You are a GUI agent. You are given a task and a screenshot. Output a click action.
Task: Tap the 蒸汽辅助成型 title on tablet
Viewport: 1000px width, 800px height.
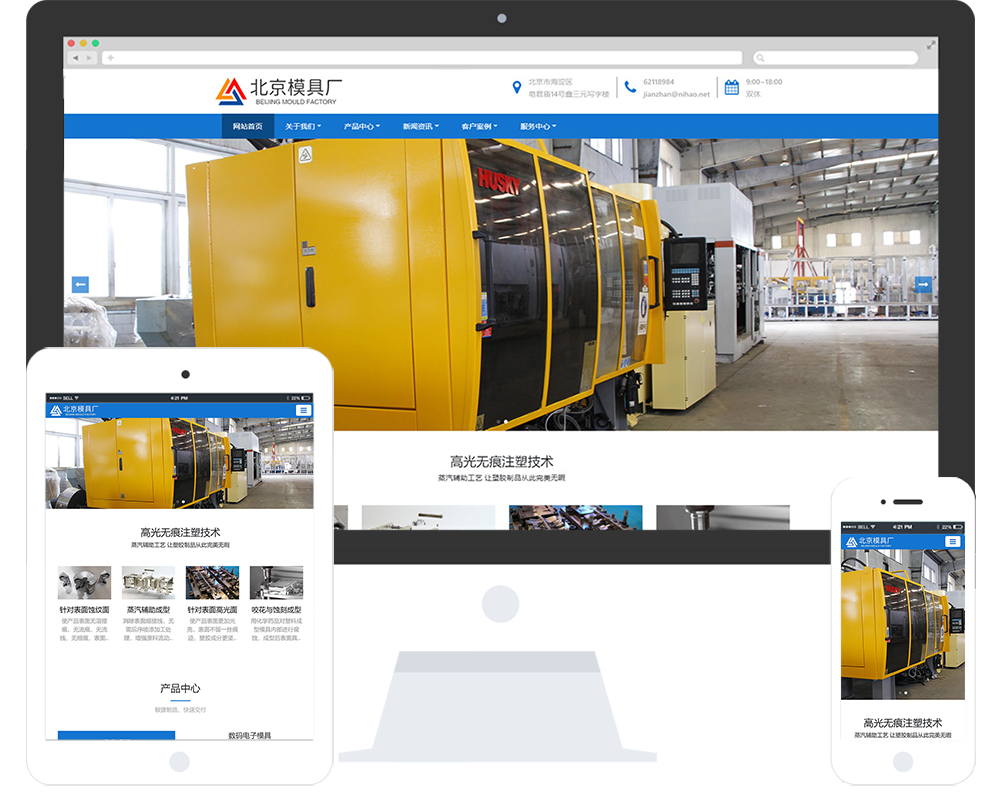click(x=148, y=610)
